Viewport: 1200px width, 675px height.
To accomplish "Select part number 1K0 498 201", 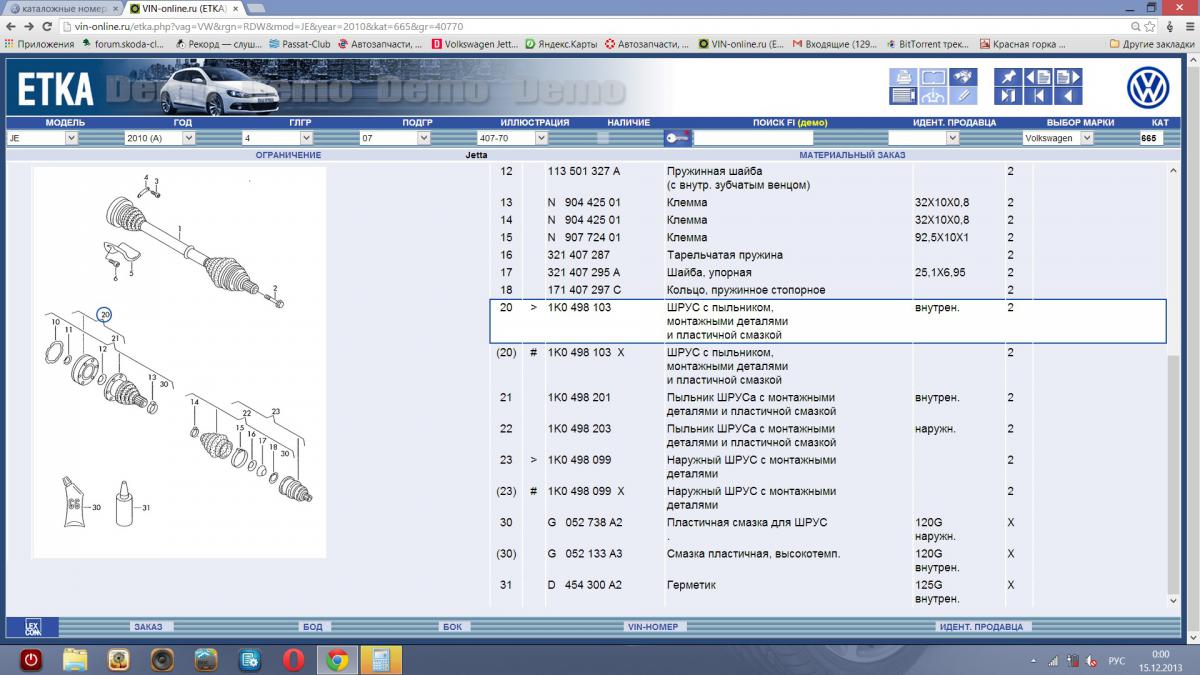I will coord(579,398).
